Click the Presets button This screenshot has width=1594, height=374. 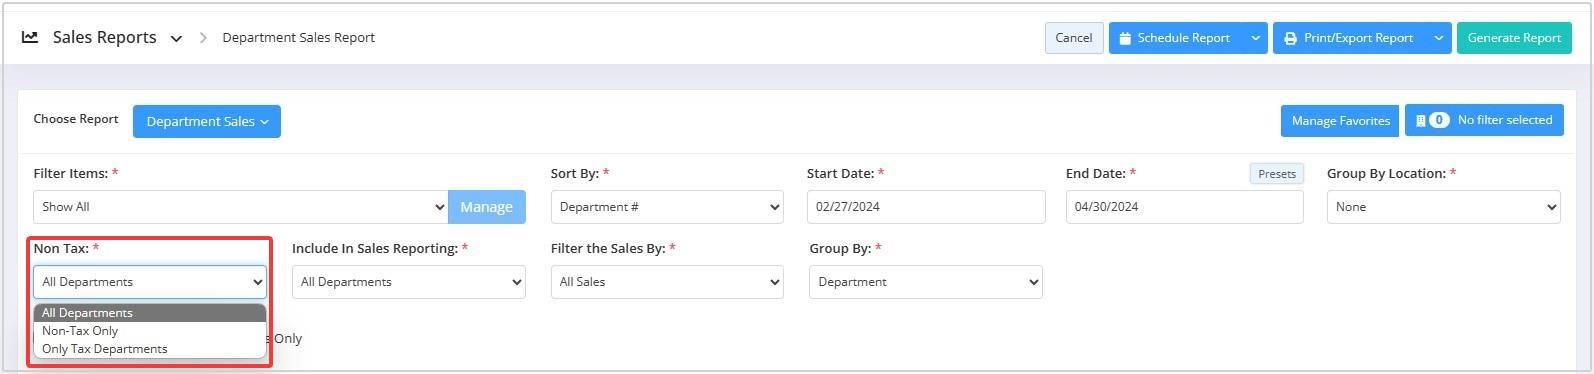[1277, 174]
